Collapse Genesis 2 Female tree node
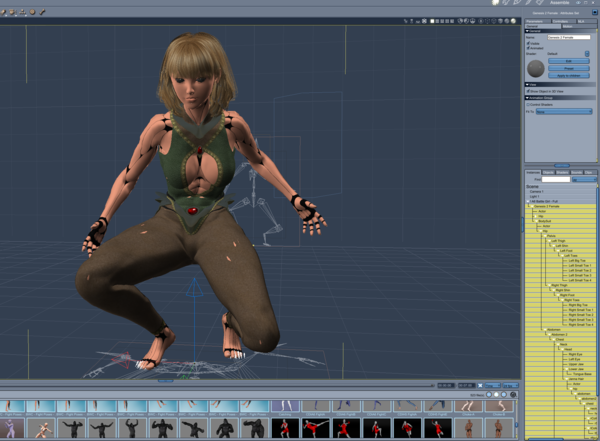 coord(532,206)
